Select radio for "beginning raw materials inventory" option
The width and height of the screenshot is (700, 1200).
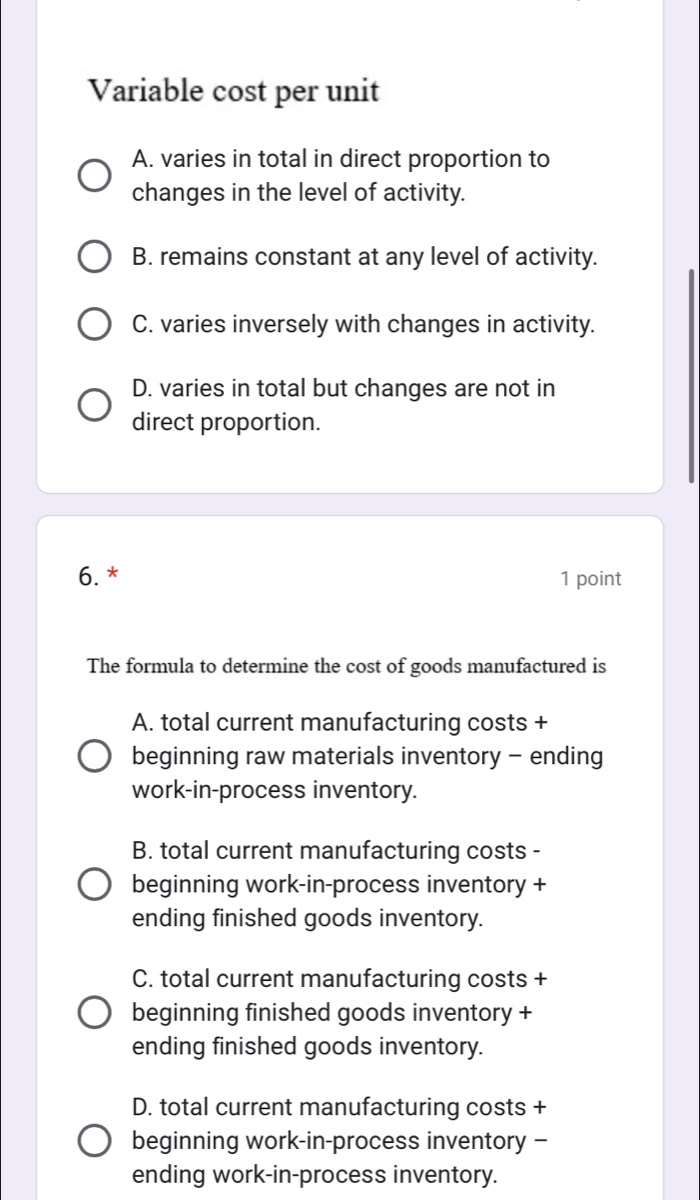coord(95,756)
